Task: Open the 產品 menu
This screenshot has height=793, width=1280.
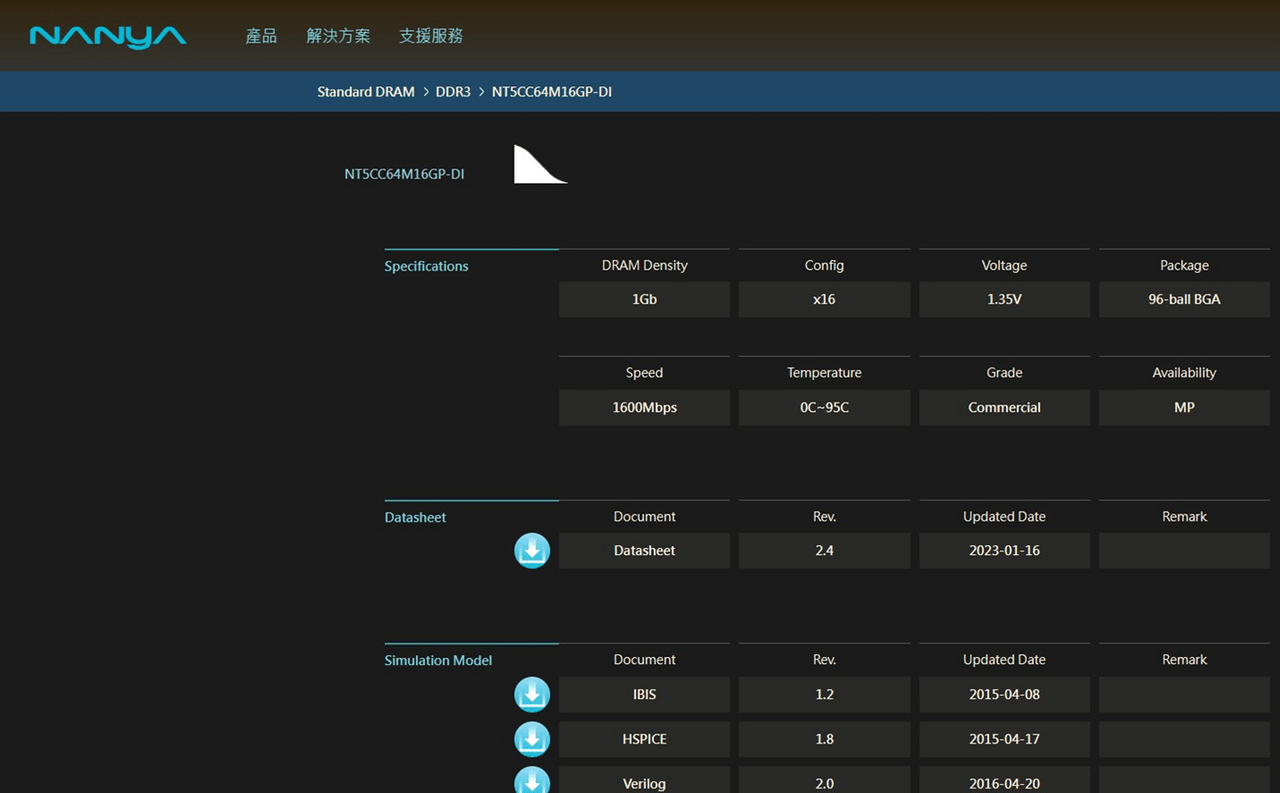Action: [x=261, y=36]
